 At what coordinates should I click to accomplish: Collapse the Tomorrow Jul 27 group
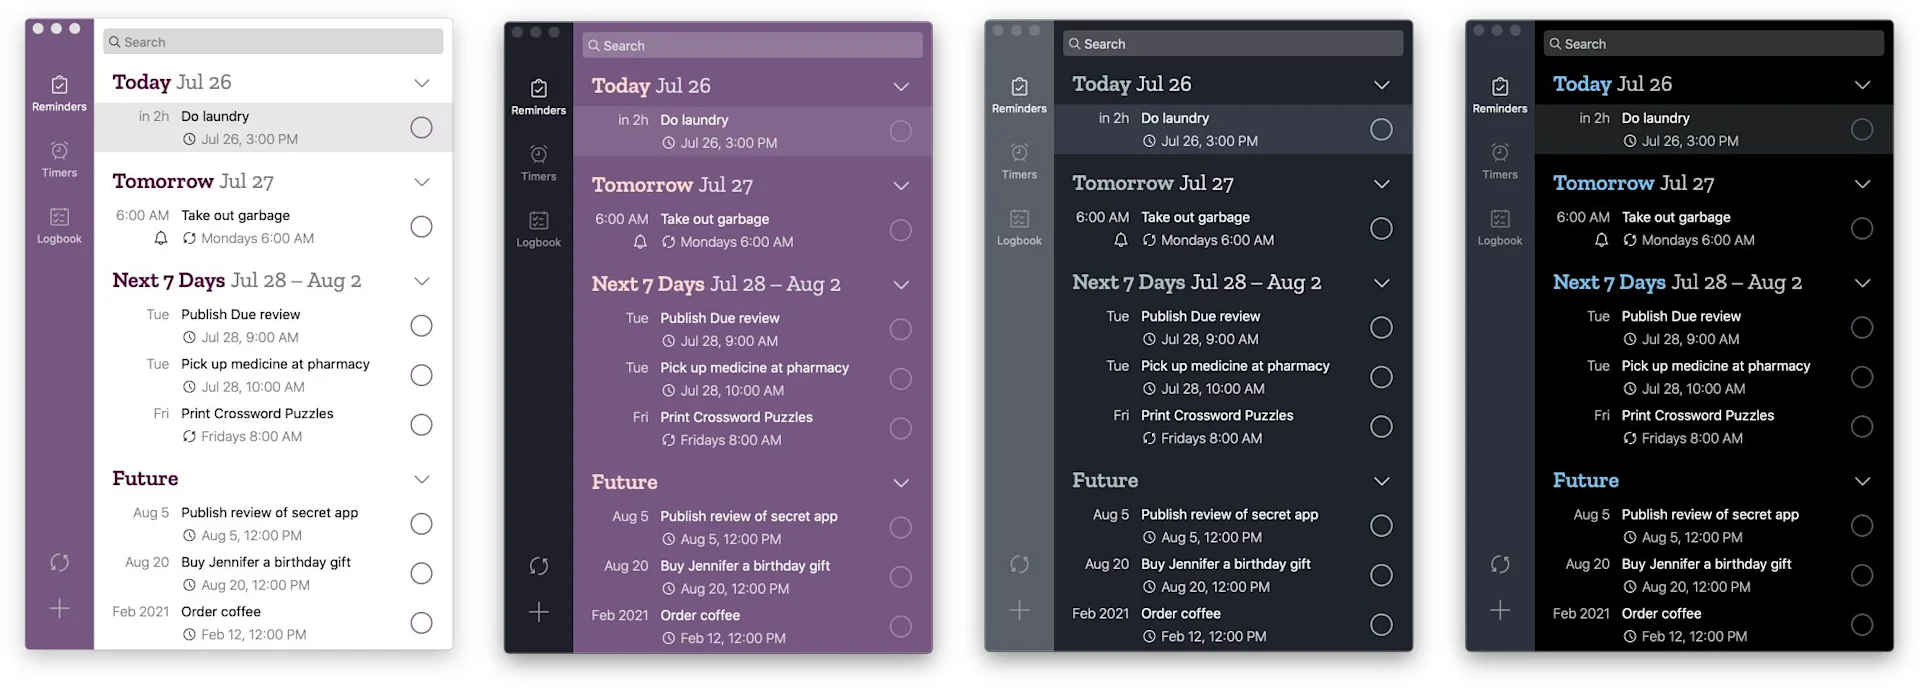[421, 181]
